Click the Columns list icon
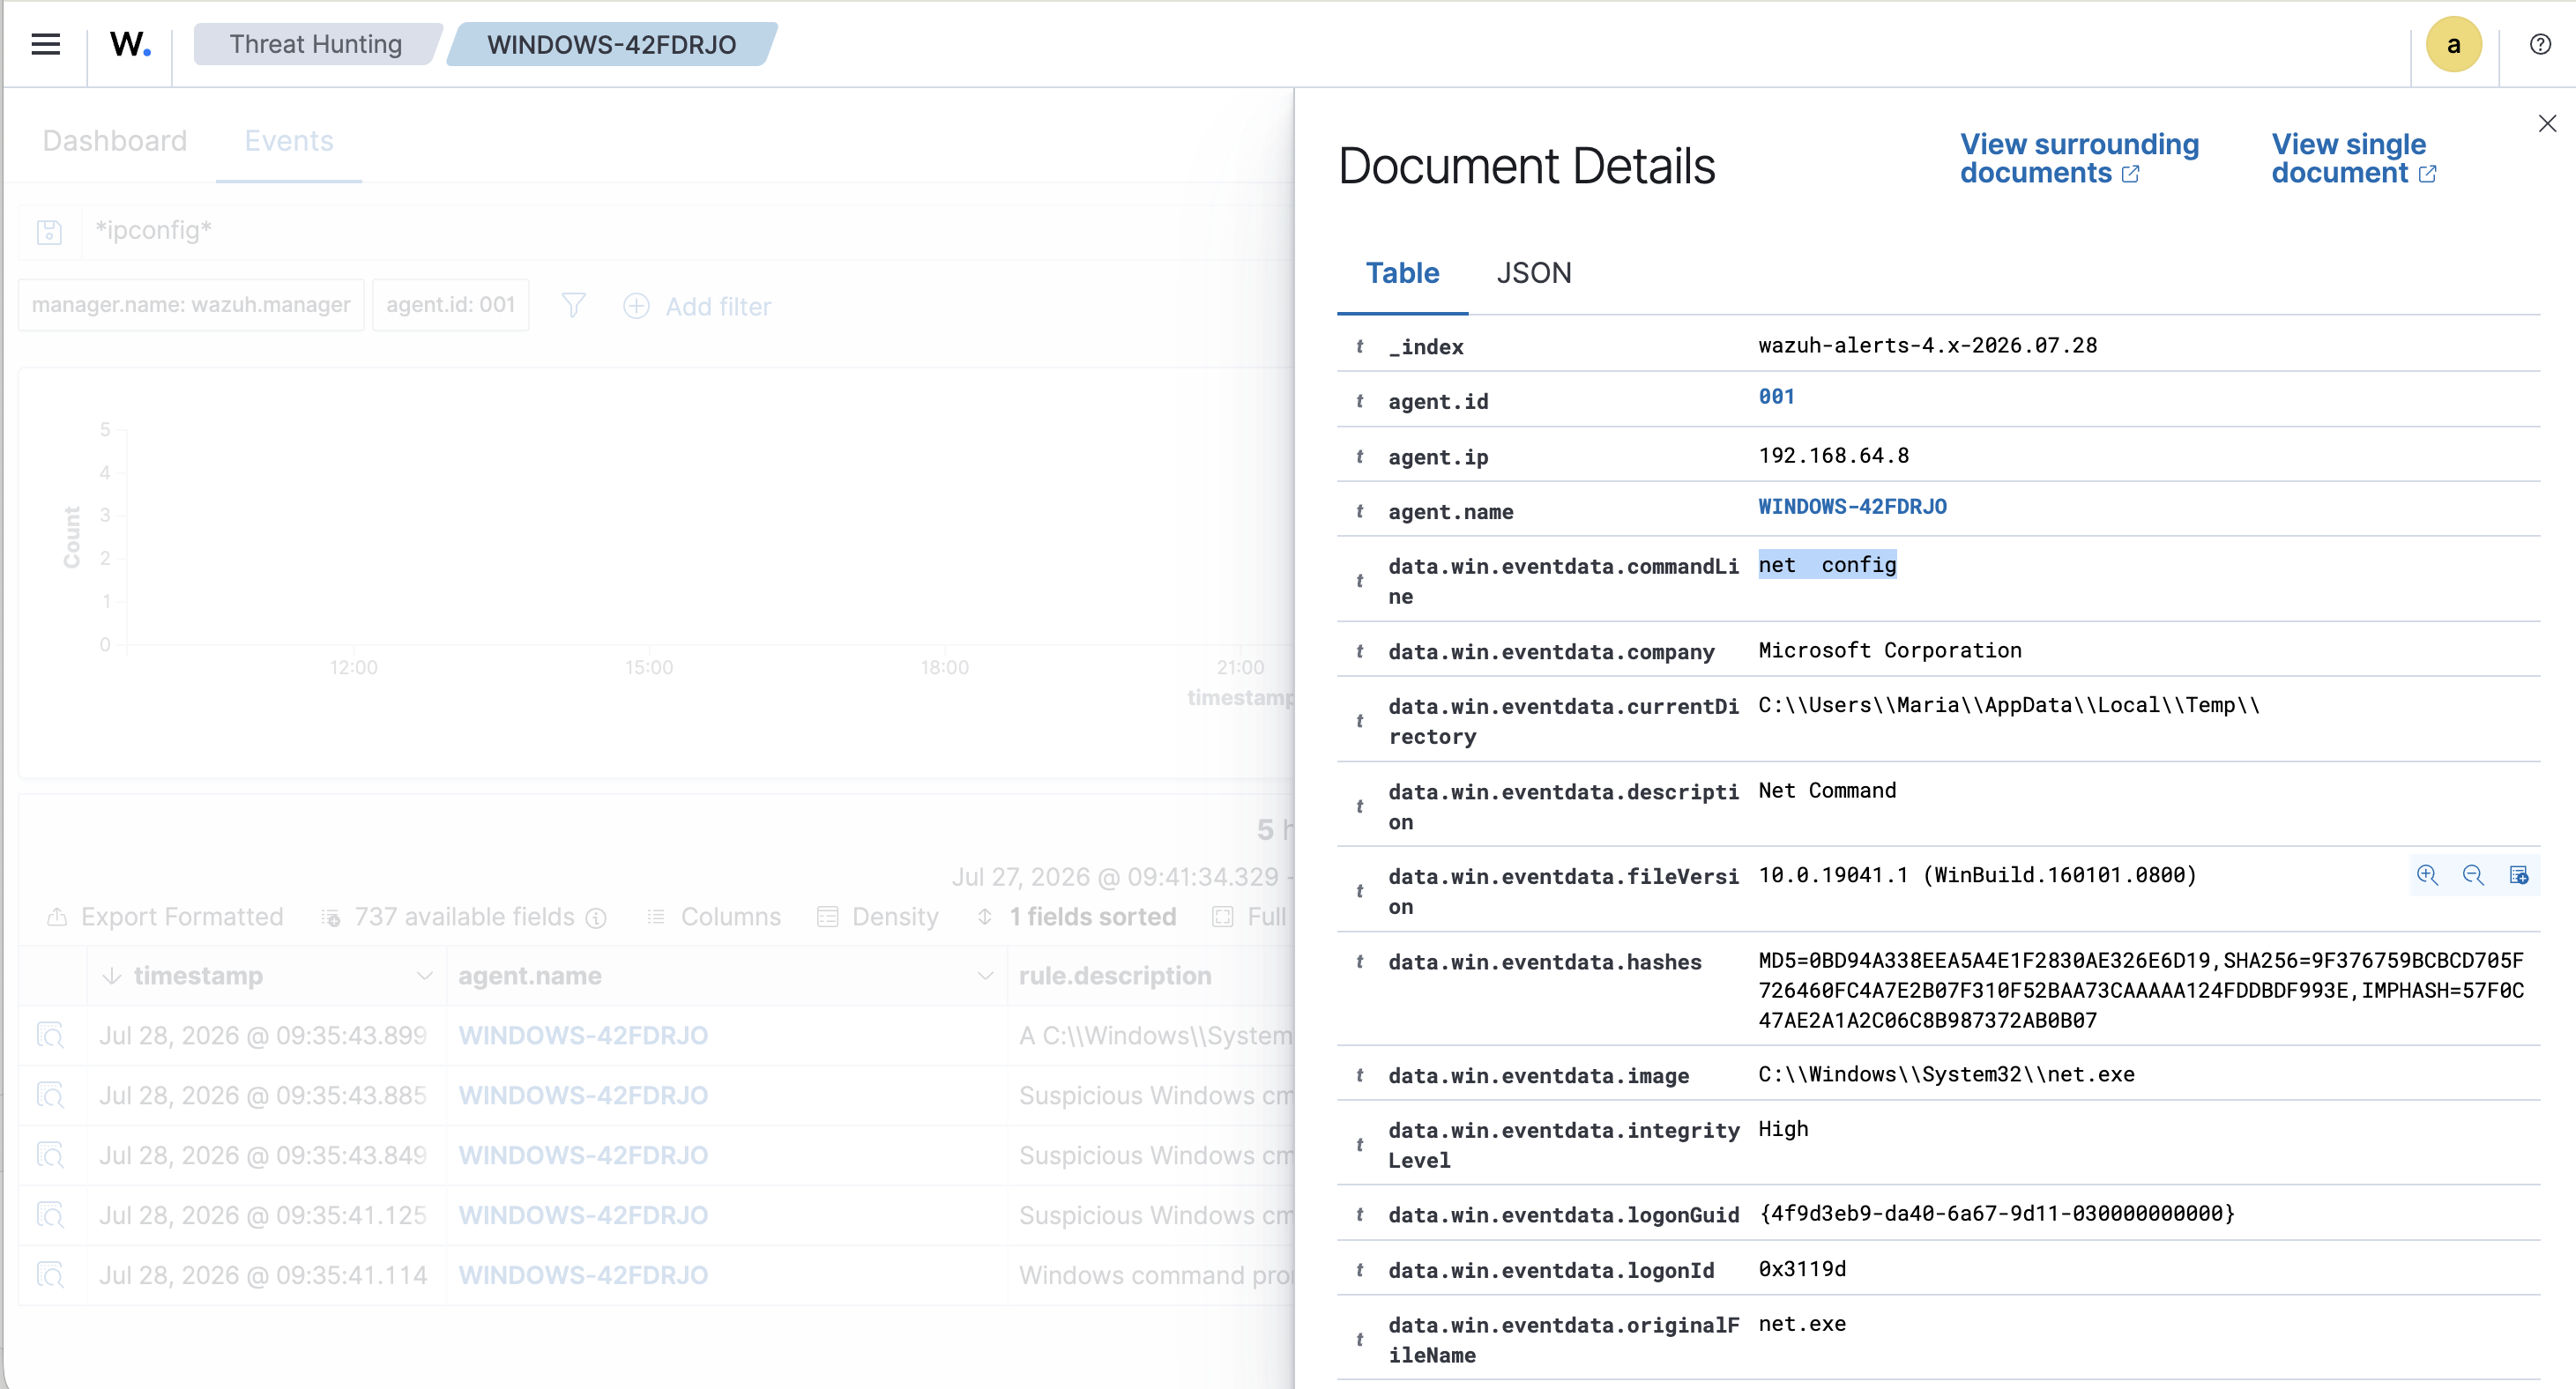Image resolution: width=2576 pixels, height=1389 pixels. click(x=656, y=916)
